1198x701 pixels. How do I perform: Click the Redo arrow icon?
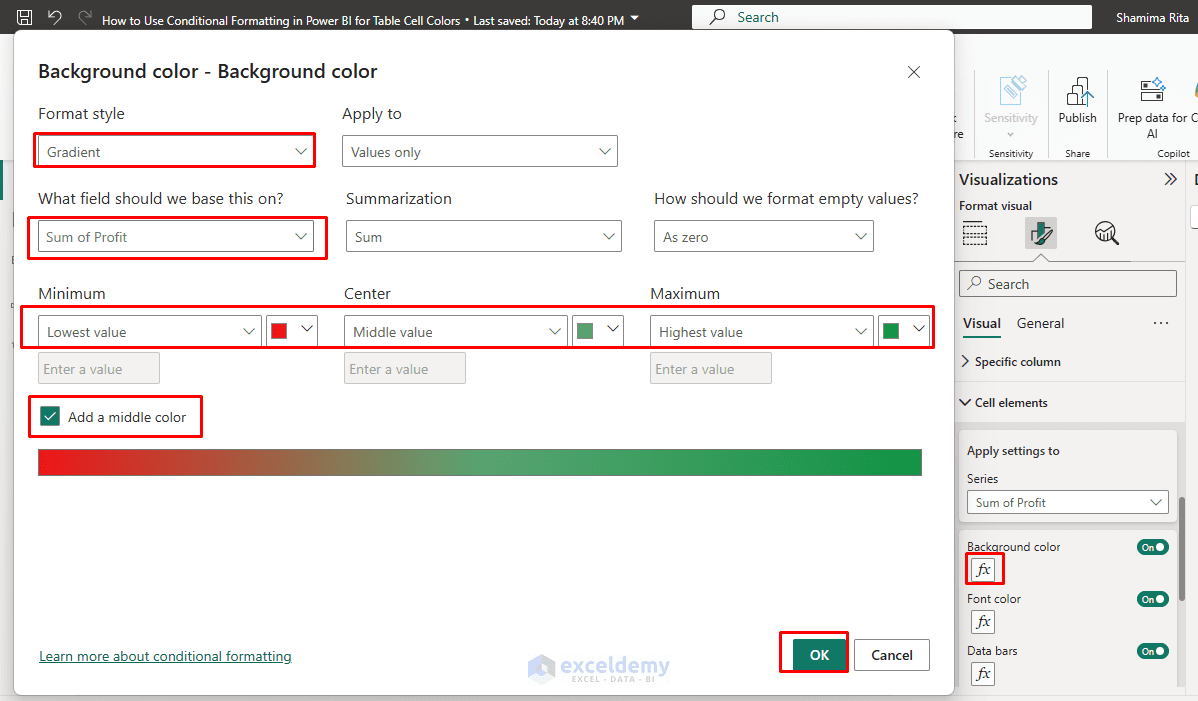pos(85,17)
